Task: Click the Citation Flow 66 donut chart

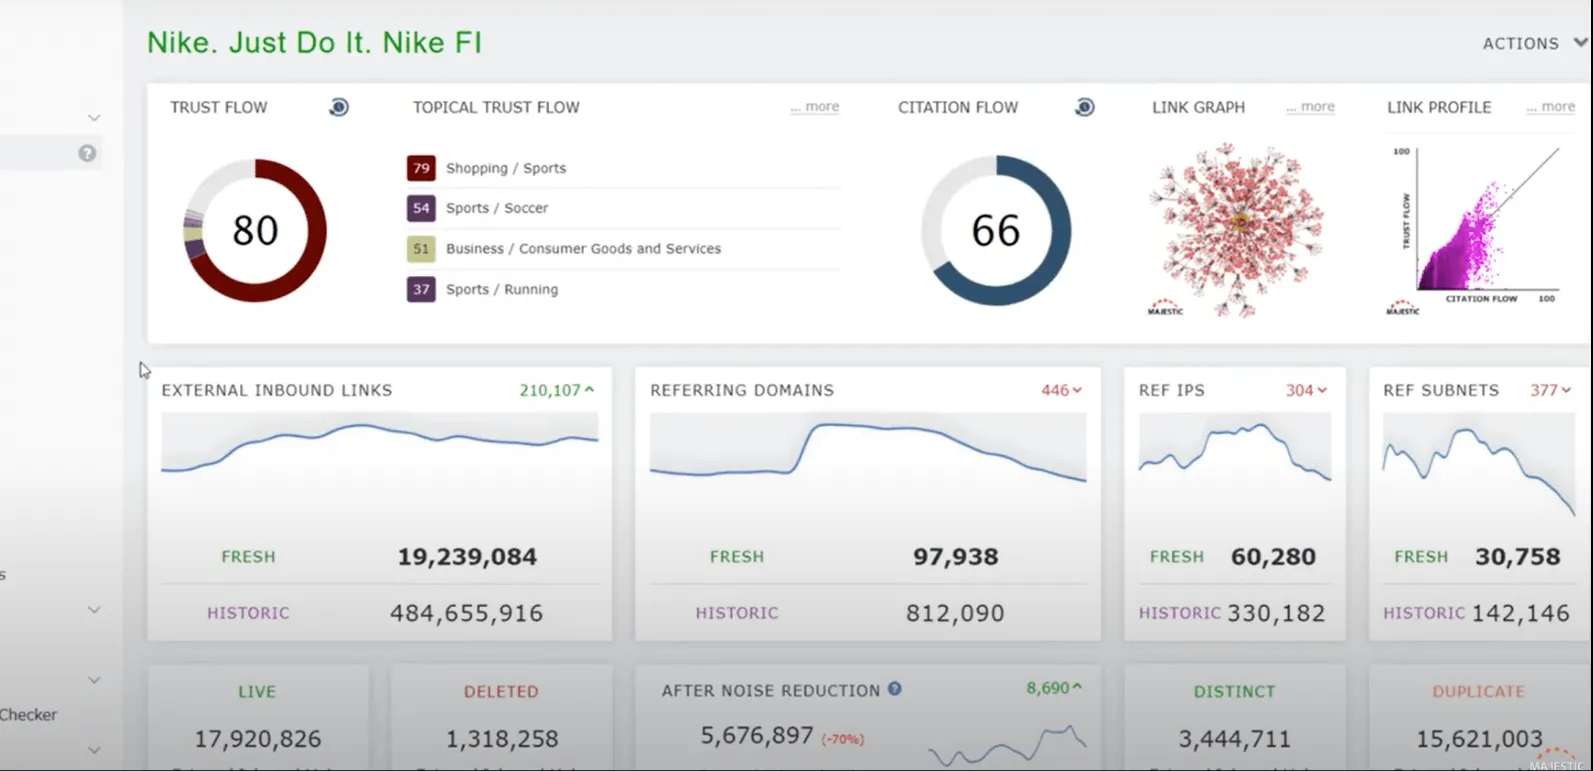Action: [x=996, y=230]
